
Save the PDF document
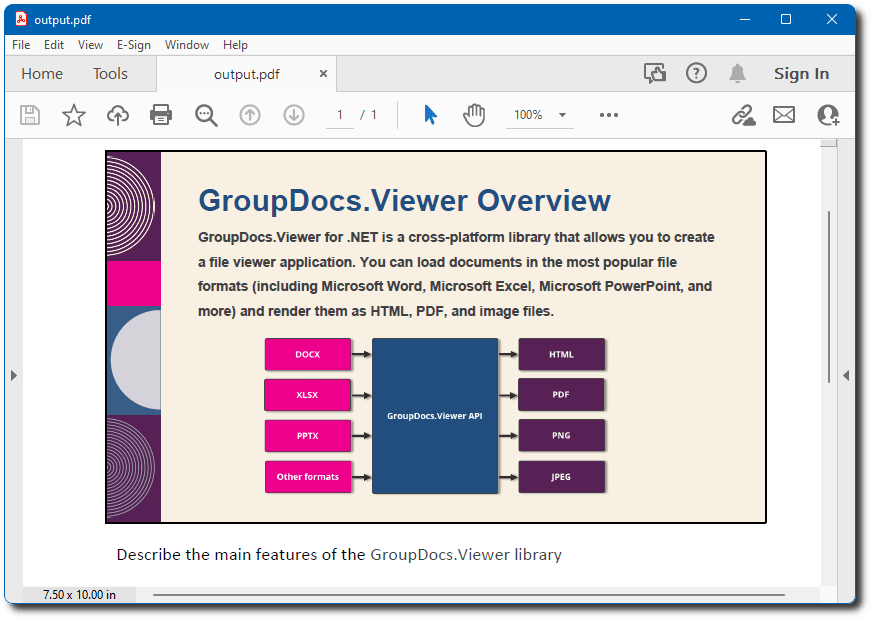[x=29, y=114]
